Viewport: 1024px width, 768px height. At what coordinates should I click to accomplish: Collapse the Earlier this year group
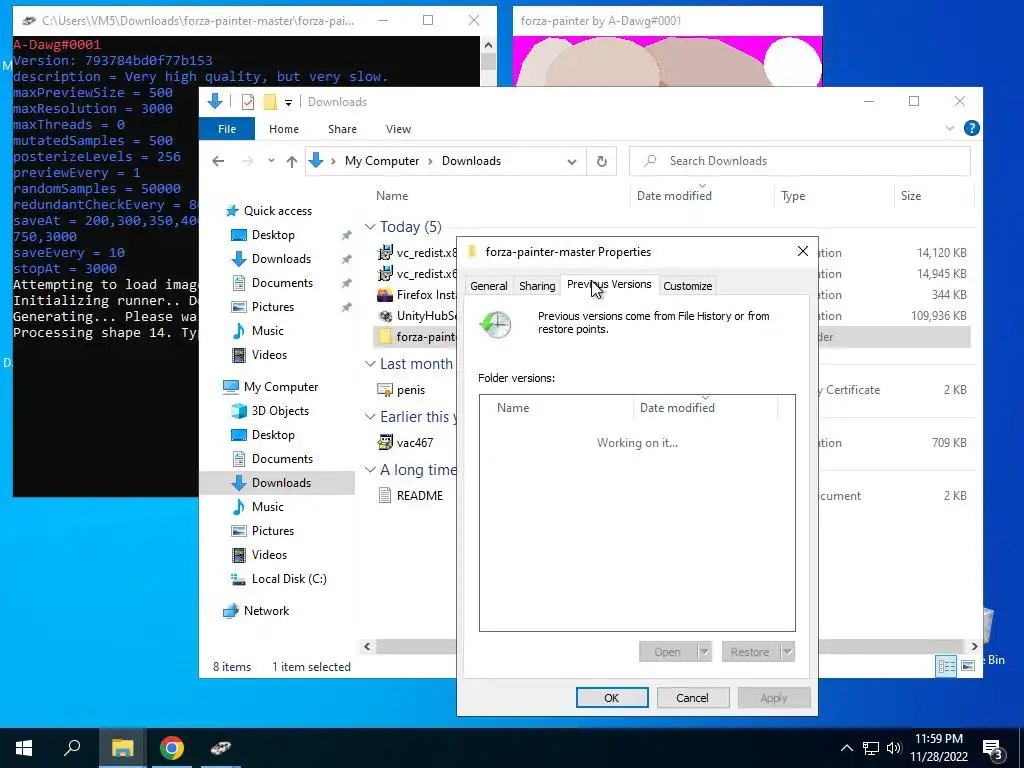click(370, 417)
